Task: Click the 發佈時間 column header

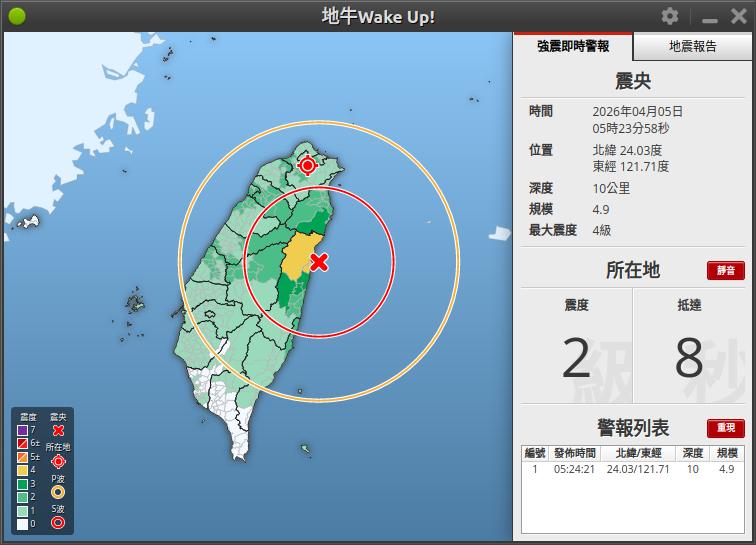Action: 575,453
